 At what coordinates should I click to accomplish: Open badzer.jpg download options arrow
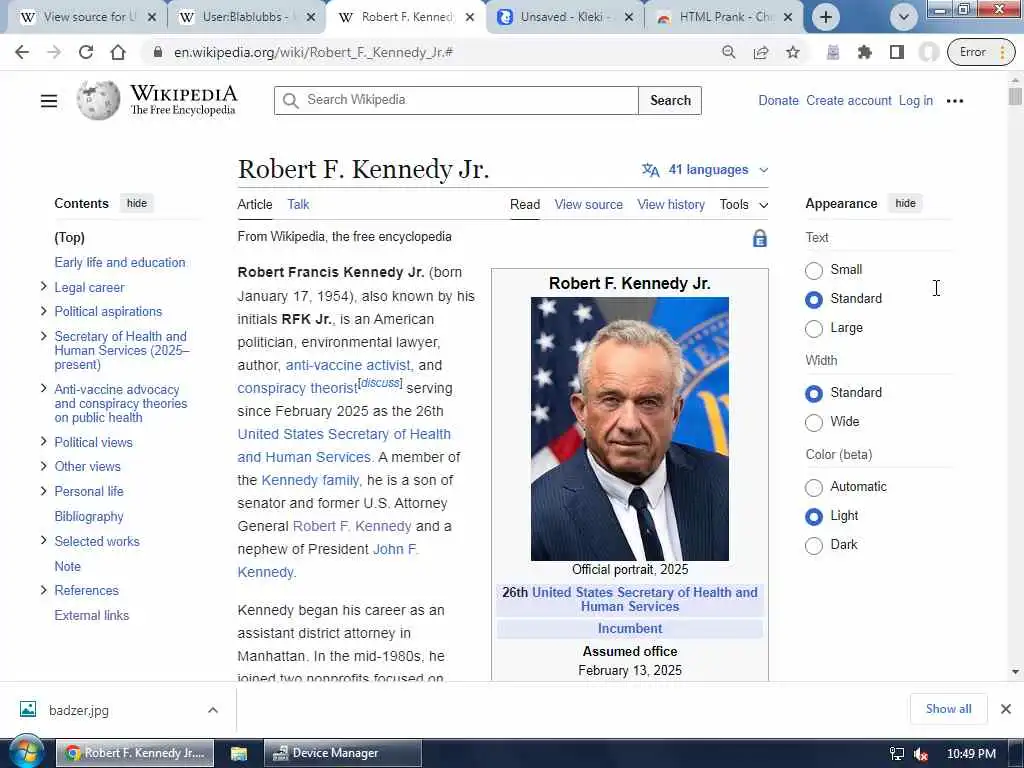click(x=213, y=710)
